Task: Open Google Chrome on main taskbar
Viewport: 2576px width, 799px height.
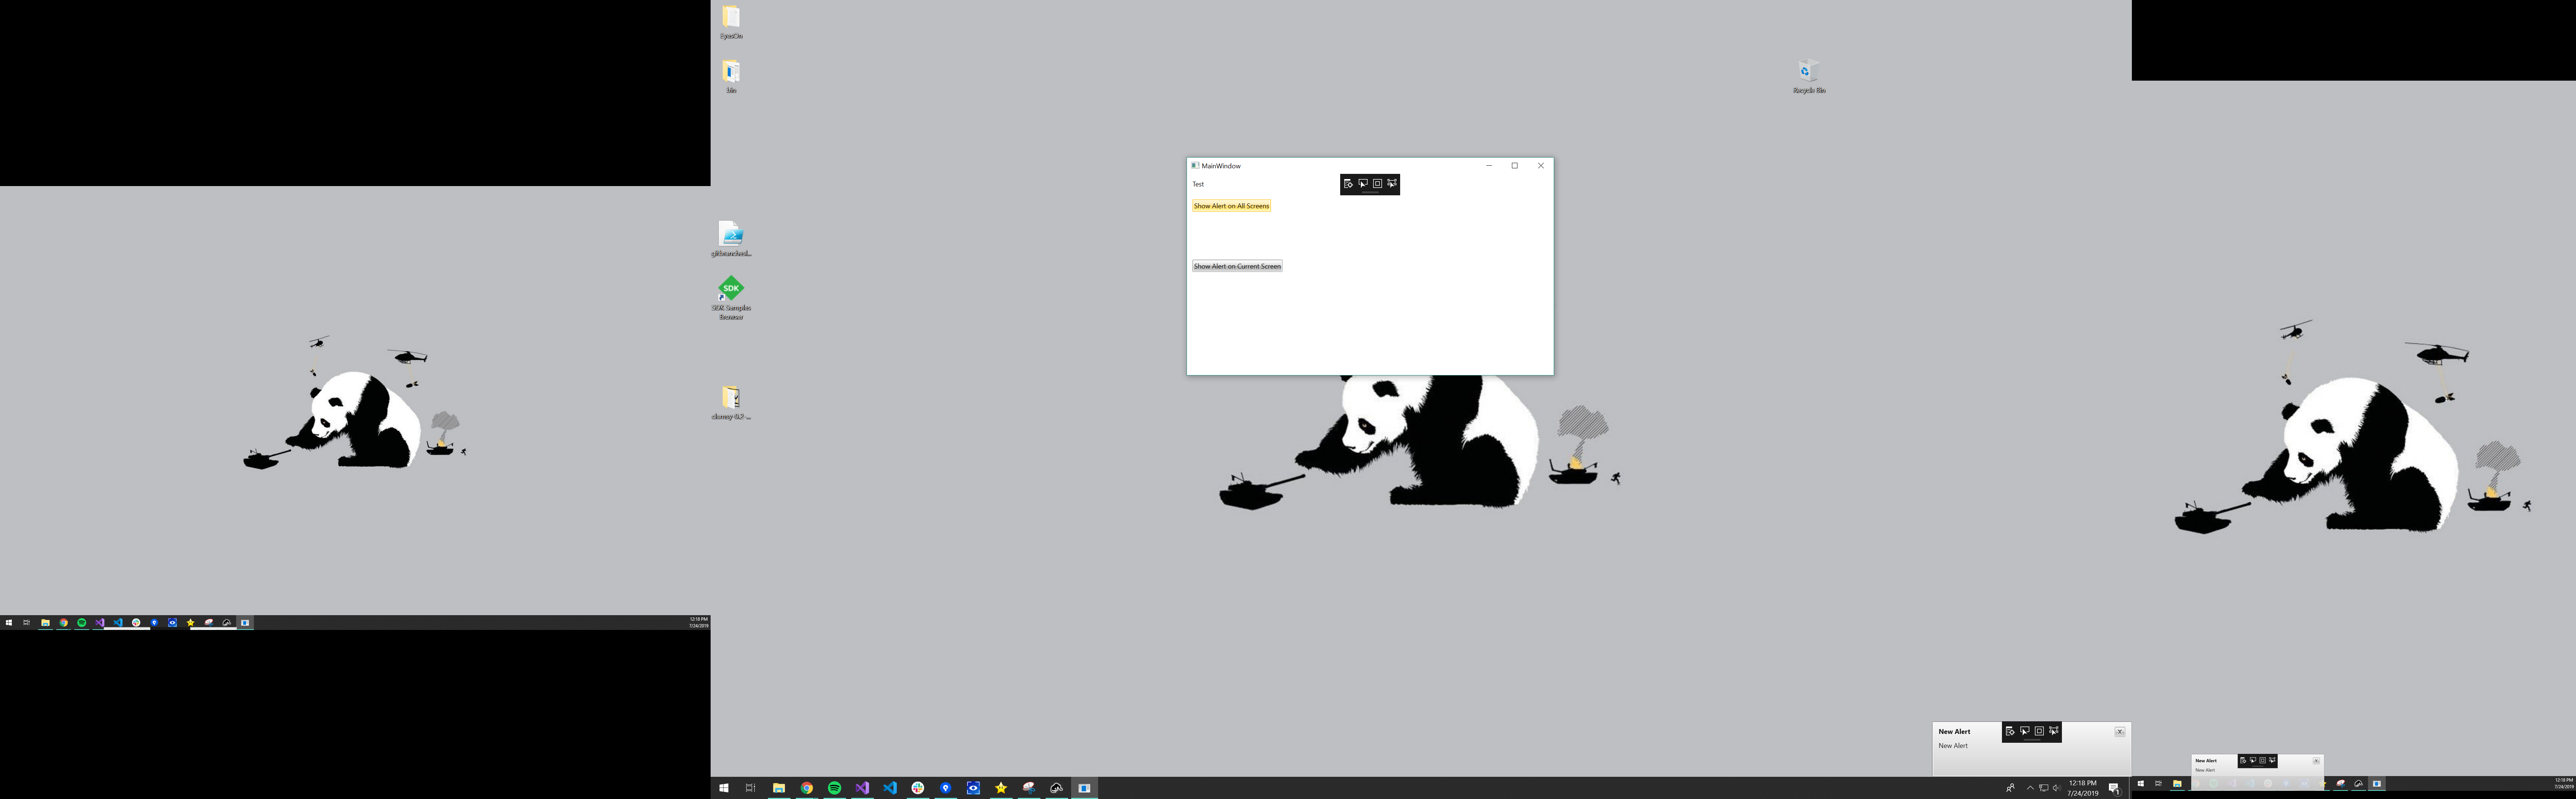Action: click(x=806, y=788)
